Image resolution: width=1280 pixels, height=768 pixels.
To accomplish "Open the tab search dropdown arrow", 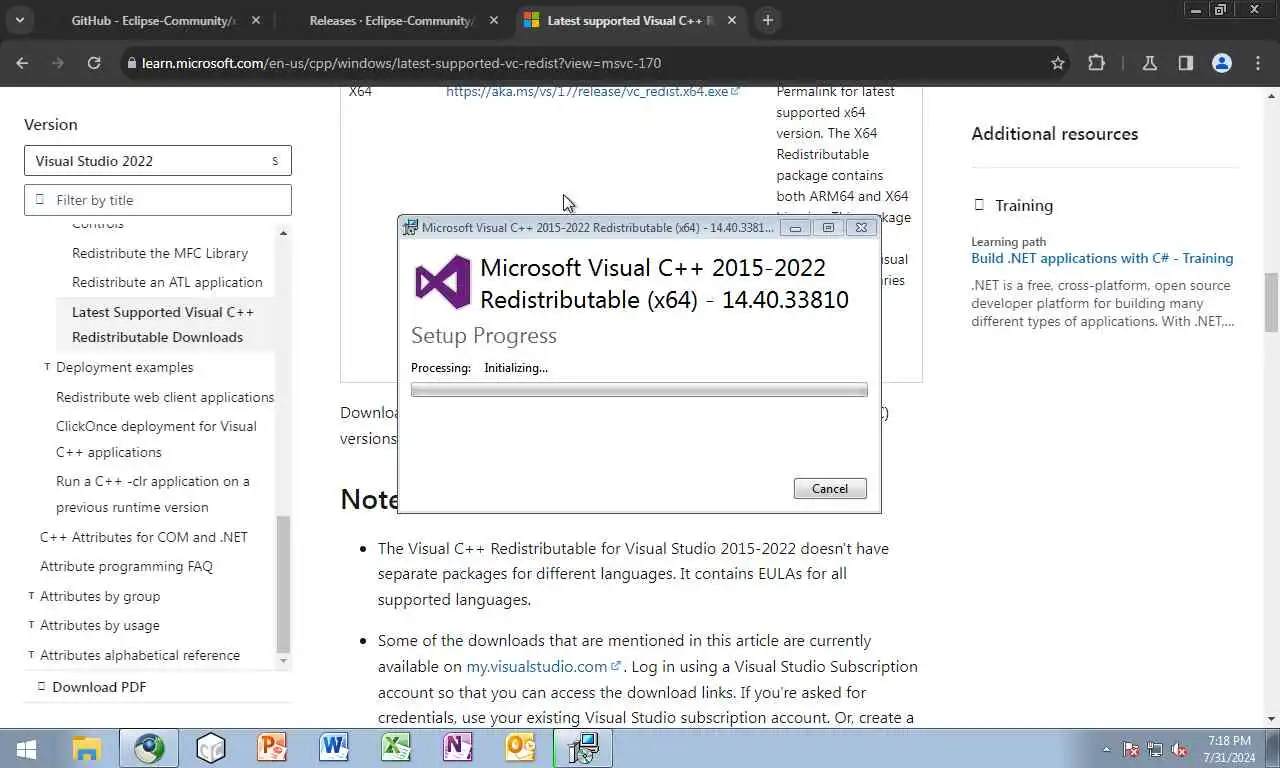I will [19, 20].
